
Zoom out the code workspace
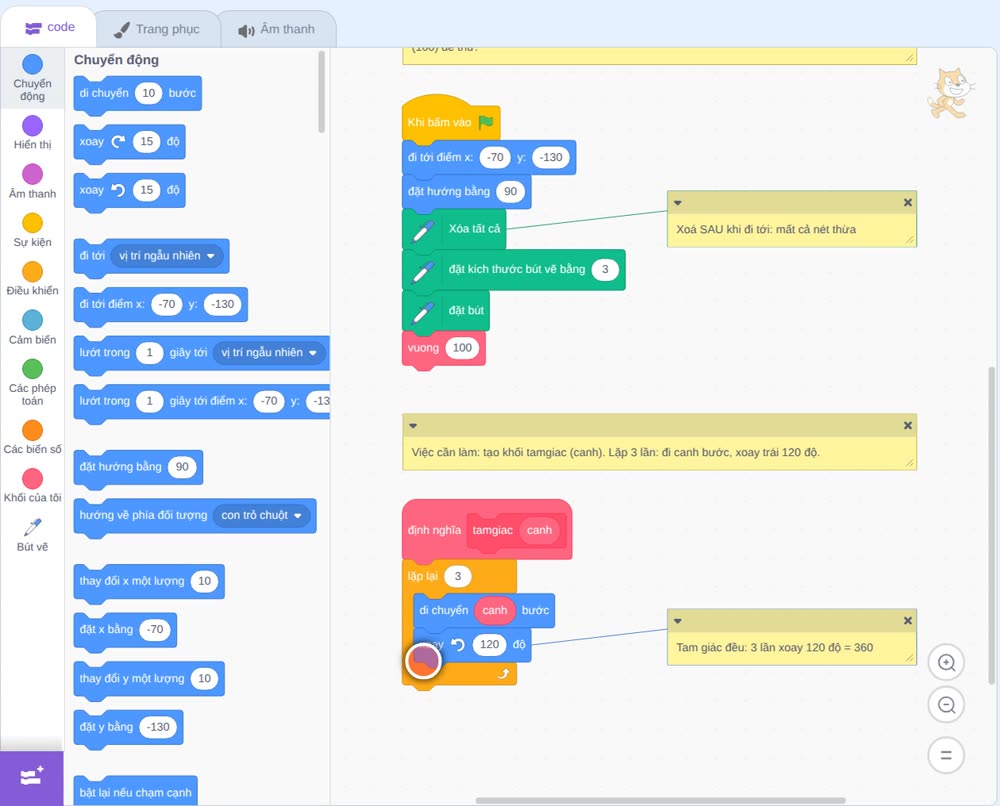(x=946, y=705)
